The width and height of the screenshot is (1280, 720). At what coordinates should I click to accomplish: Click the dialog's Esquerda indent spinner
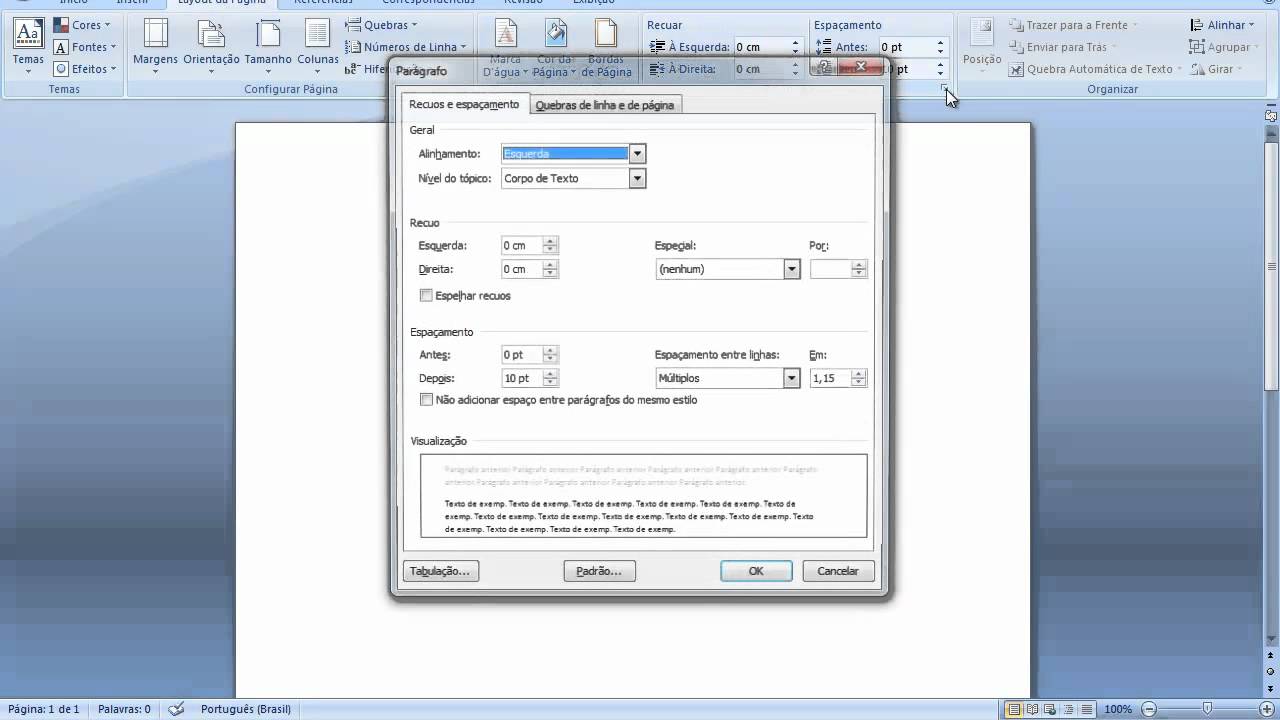[x=550, y=245]
